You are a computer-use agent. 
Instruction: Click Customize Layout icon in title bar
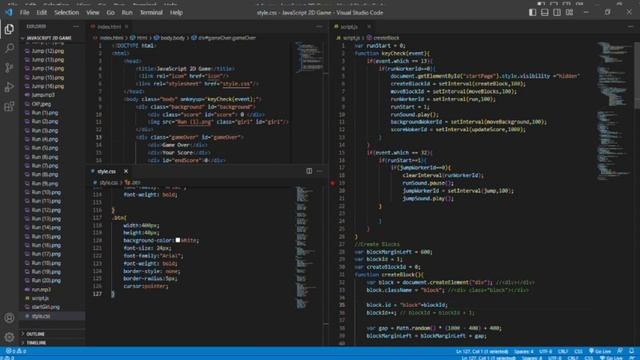pos(569,12)
